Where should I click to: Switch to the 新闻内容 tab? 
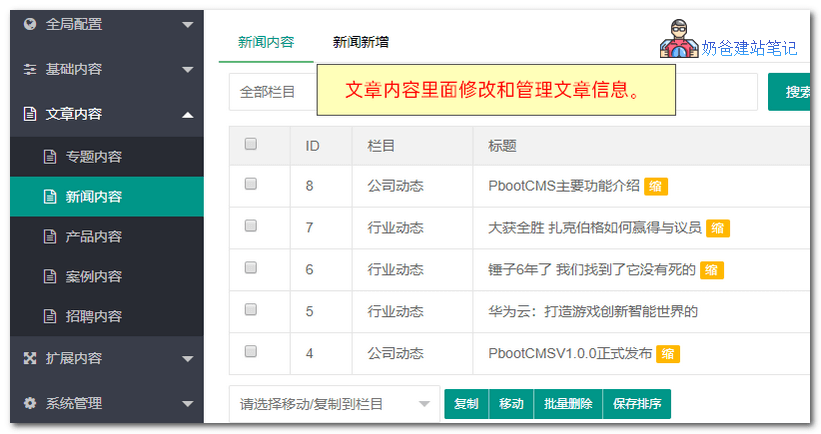(266, 42)
